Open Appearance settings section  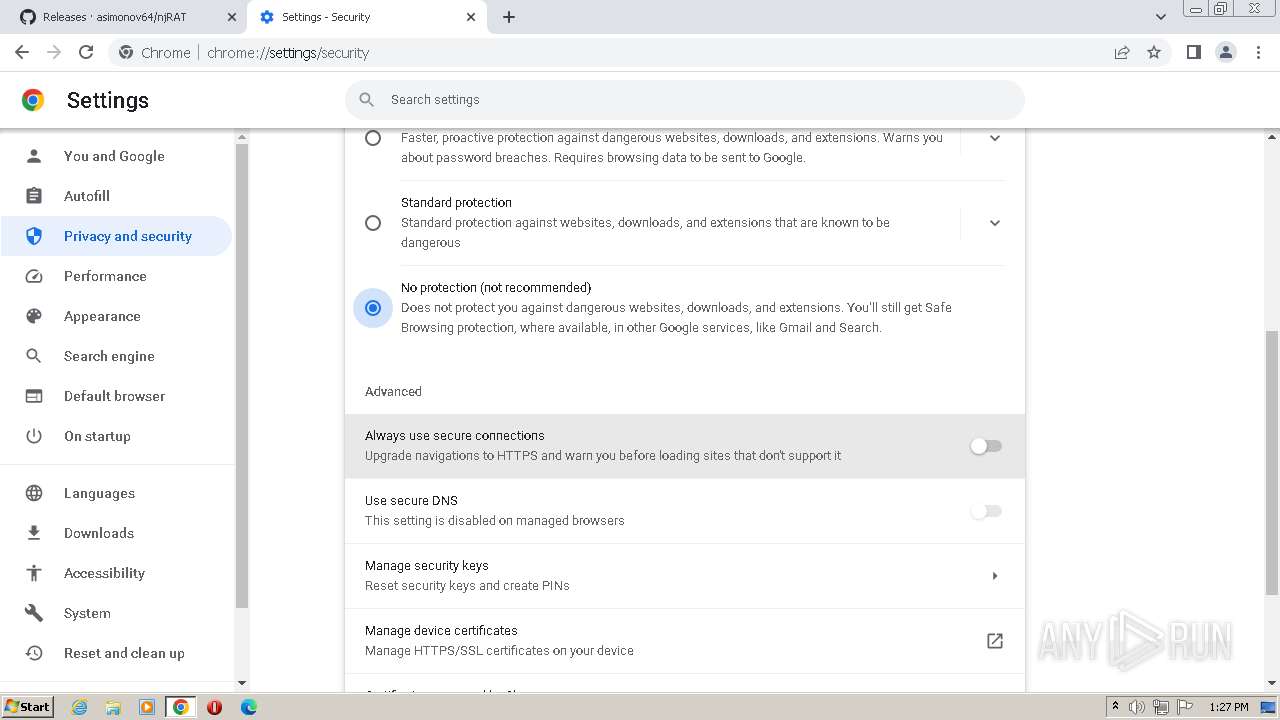click(x=116, y=316)
